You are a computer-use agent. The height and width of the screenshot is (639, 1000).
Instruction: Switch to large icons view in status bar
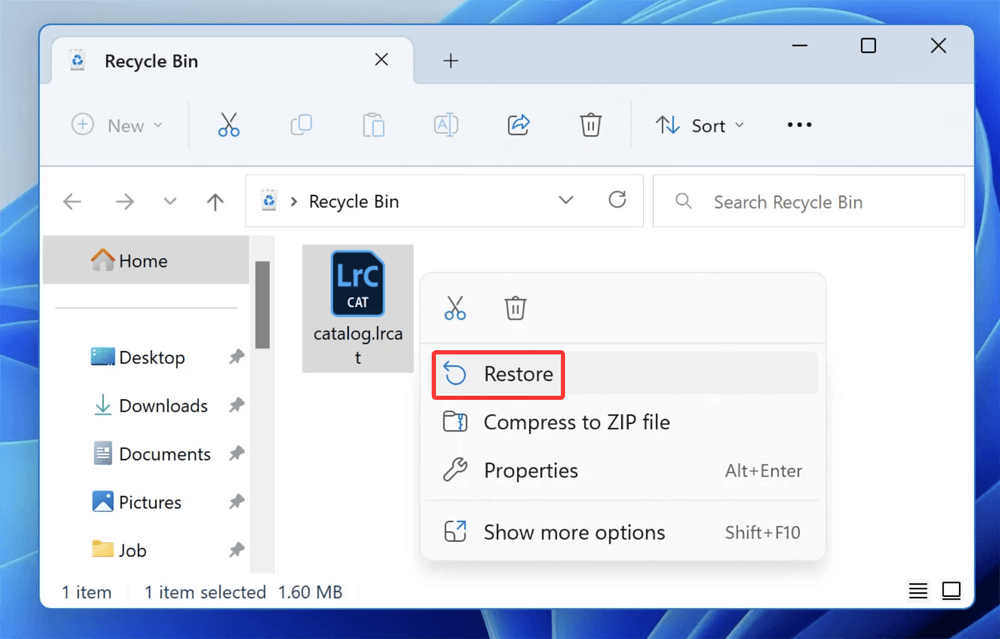(x=951, y=591)
